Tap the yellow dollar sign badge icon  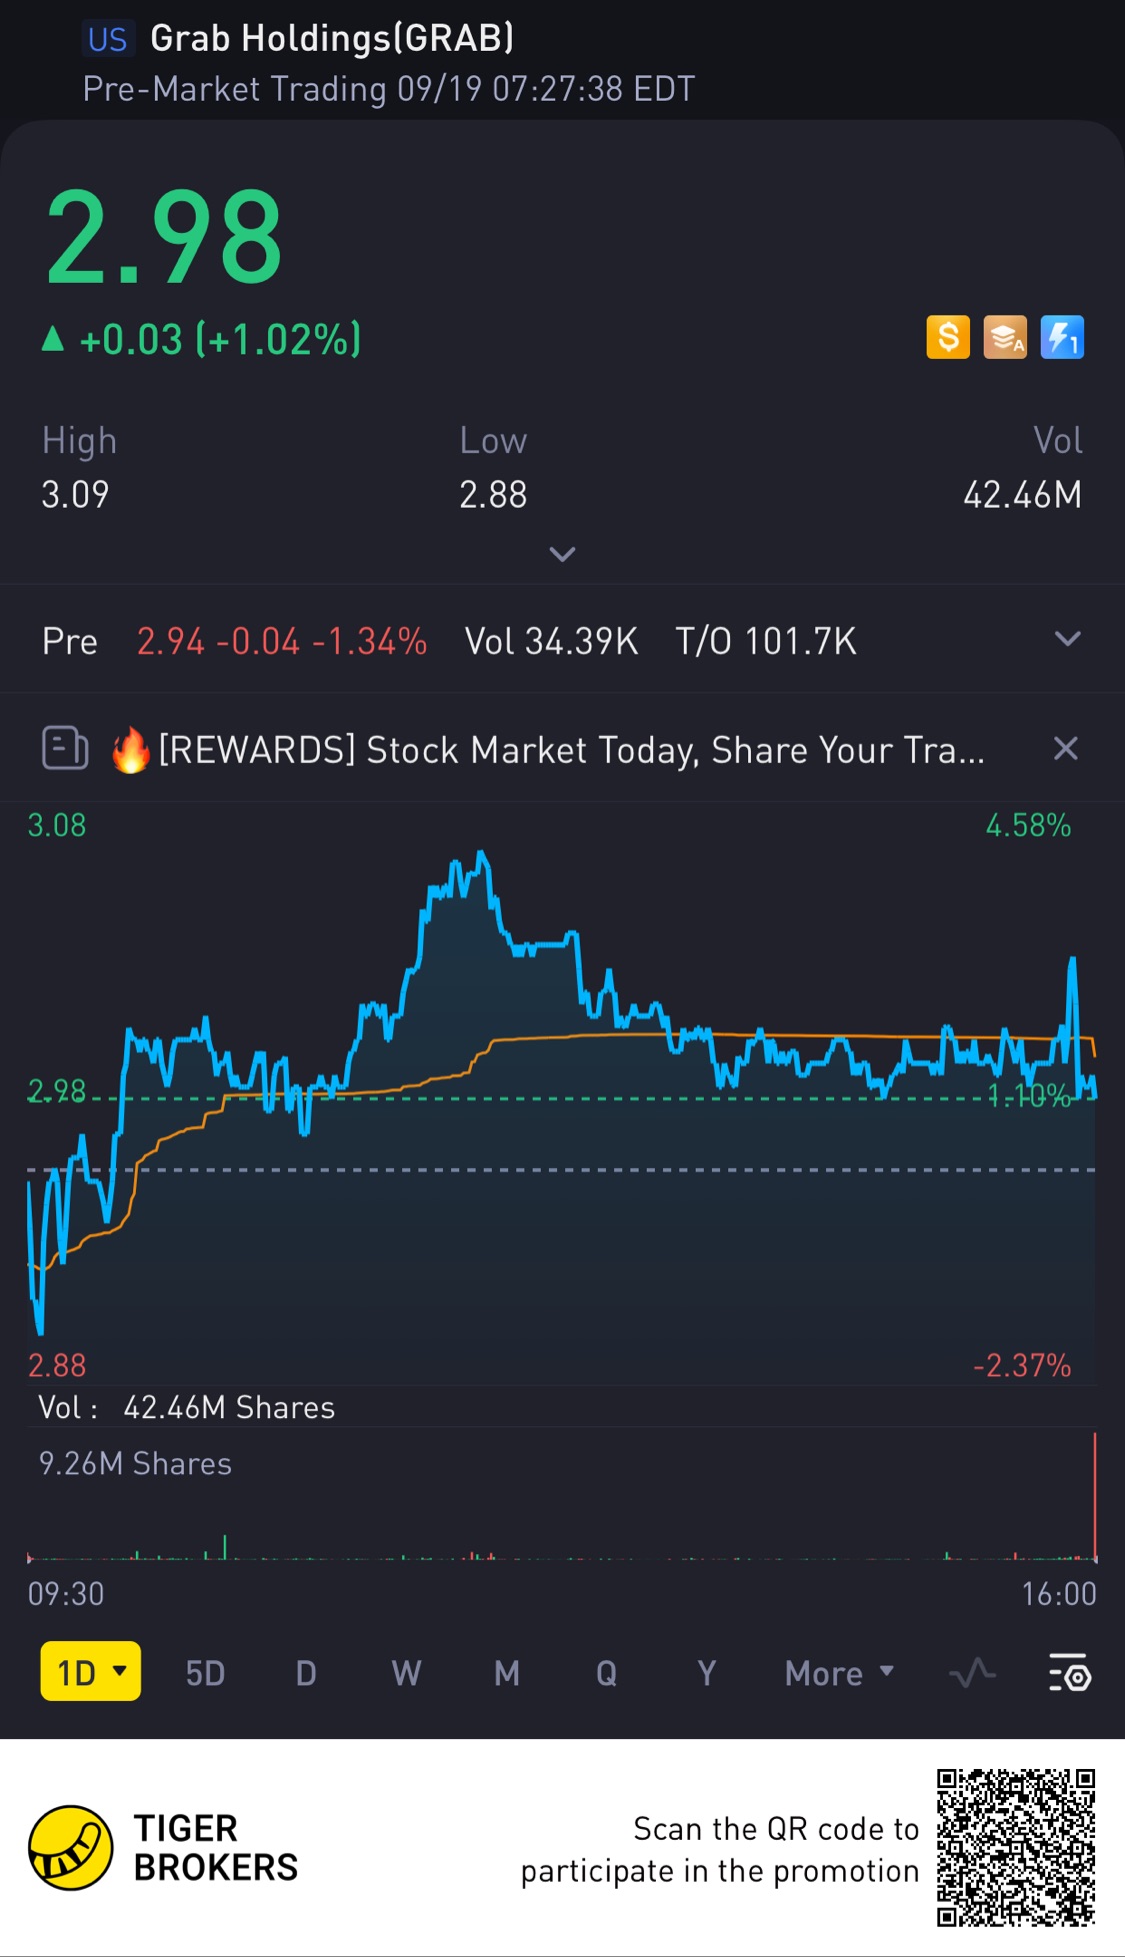(x=948, y=337)
